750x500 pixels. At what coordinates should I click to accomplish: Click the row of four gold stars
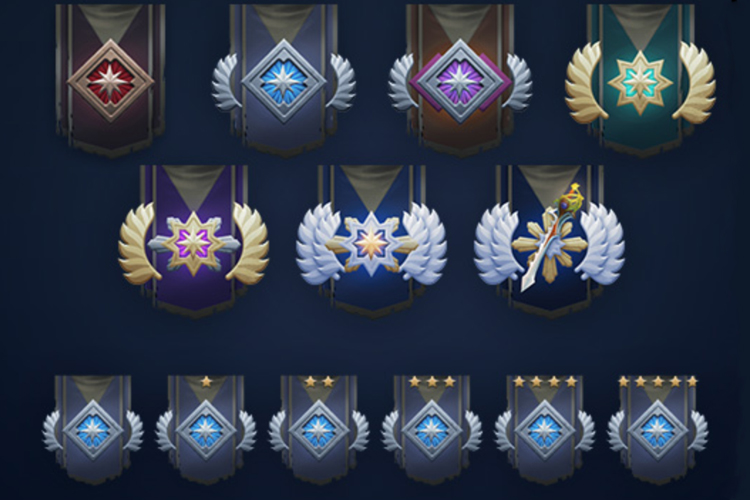point(545,381)
